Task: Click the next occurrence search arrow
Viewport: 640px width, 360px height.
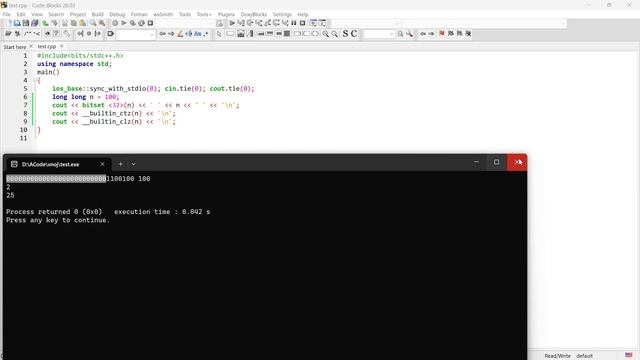Action: click(171, 34)
